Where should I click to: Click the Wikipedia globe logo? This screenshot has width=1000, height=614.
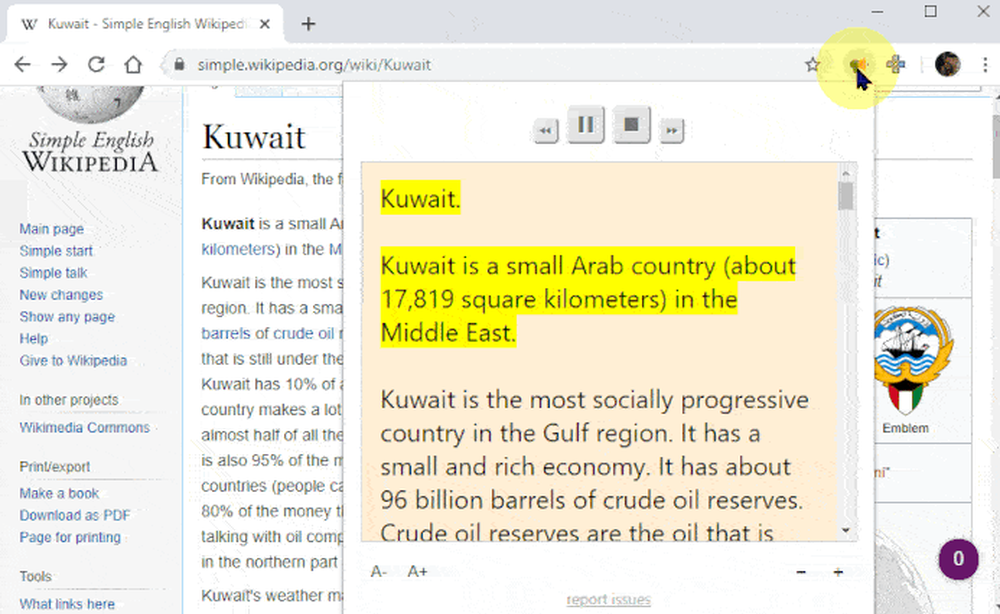pos(90,104)
